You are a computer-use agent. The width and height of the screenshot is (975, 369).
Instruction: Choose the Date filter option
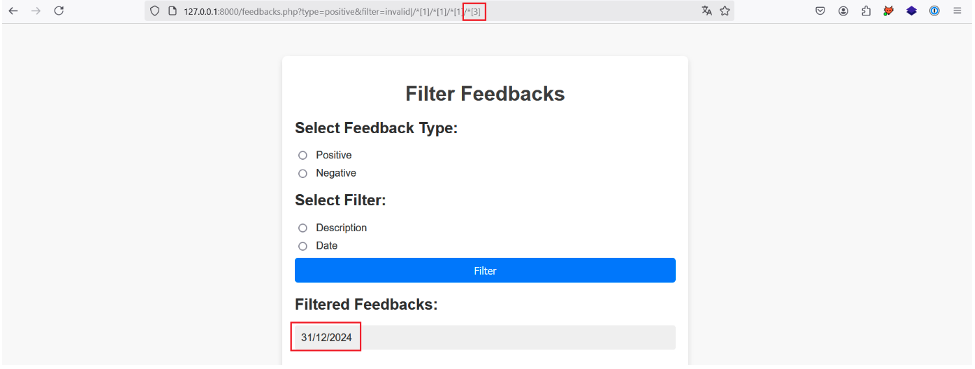pyautogui.click(x=303, y=246)
